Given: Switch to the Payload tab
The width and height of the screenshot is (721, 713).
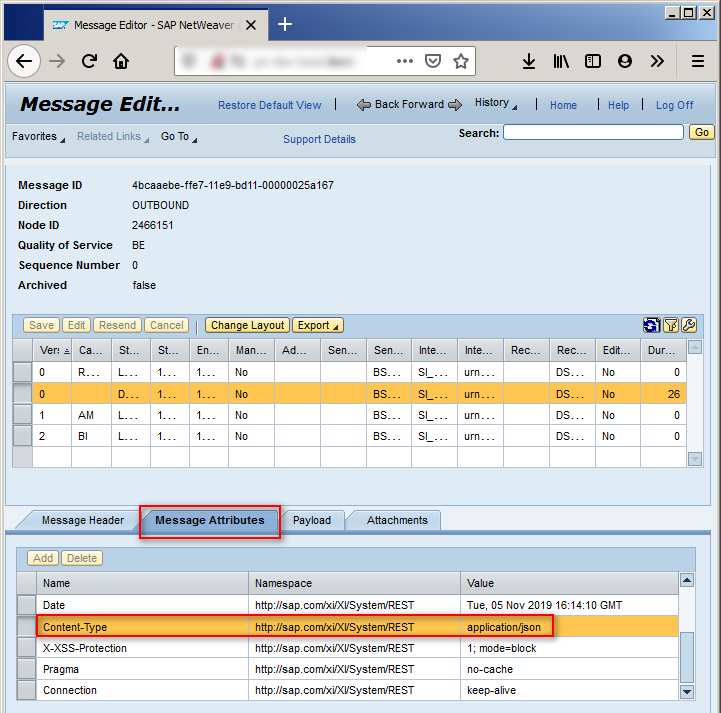Looking at the screenshot, I should coord(312,520).
